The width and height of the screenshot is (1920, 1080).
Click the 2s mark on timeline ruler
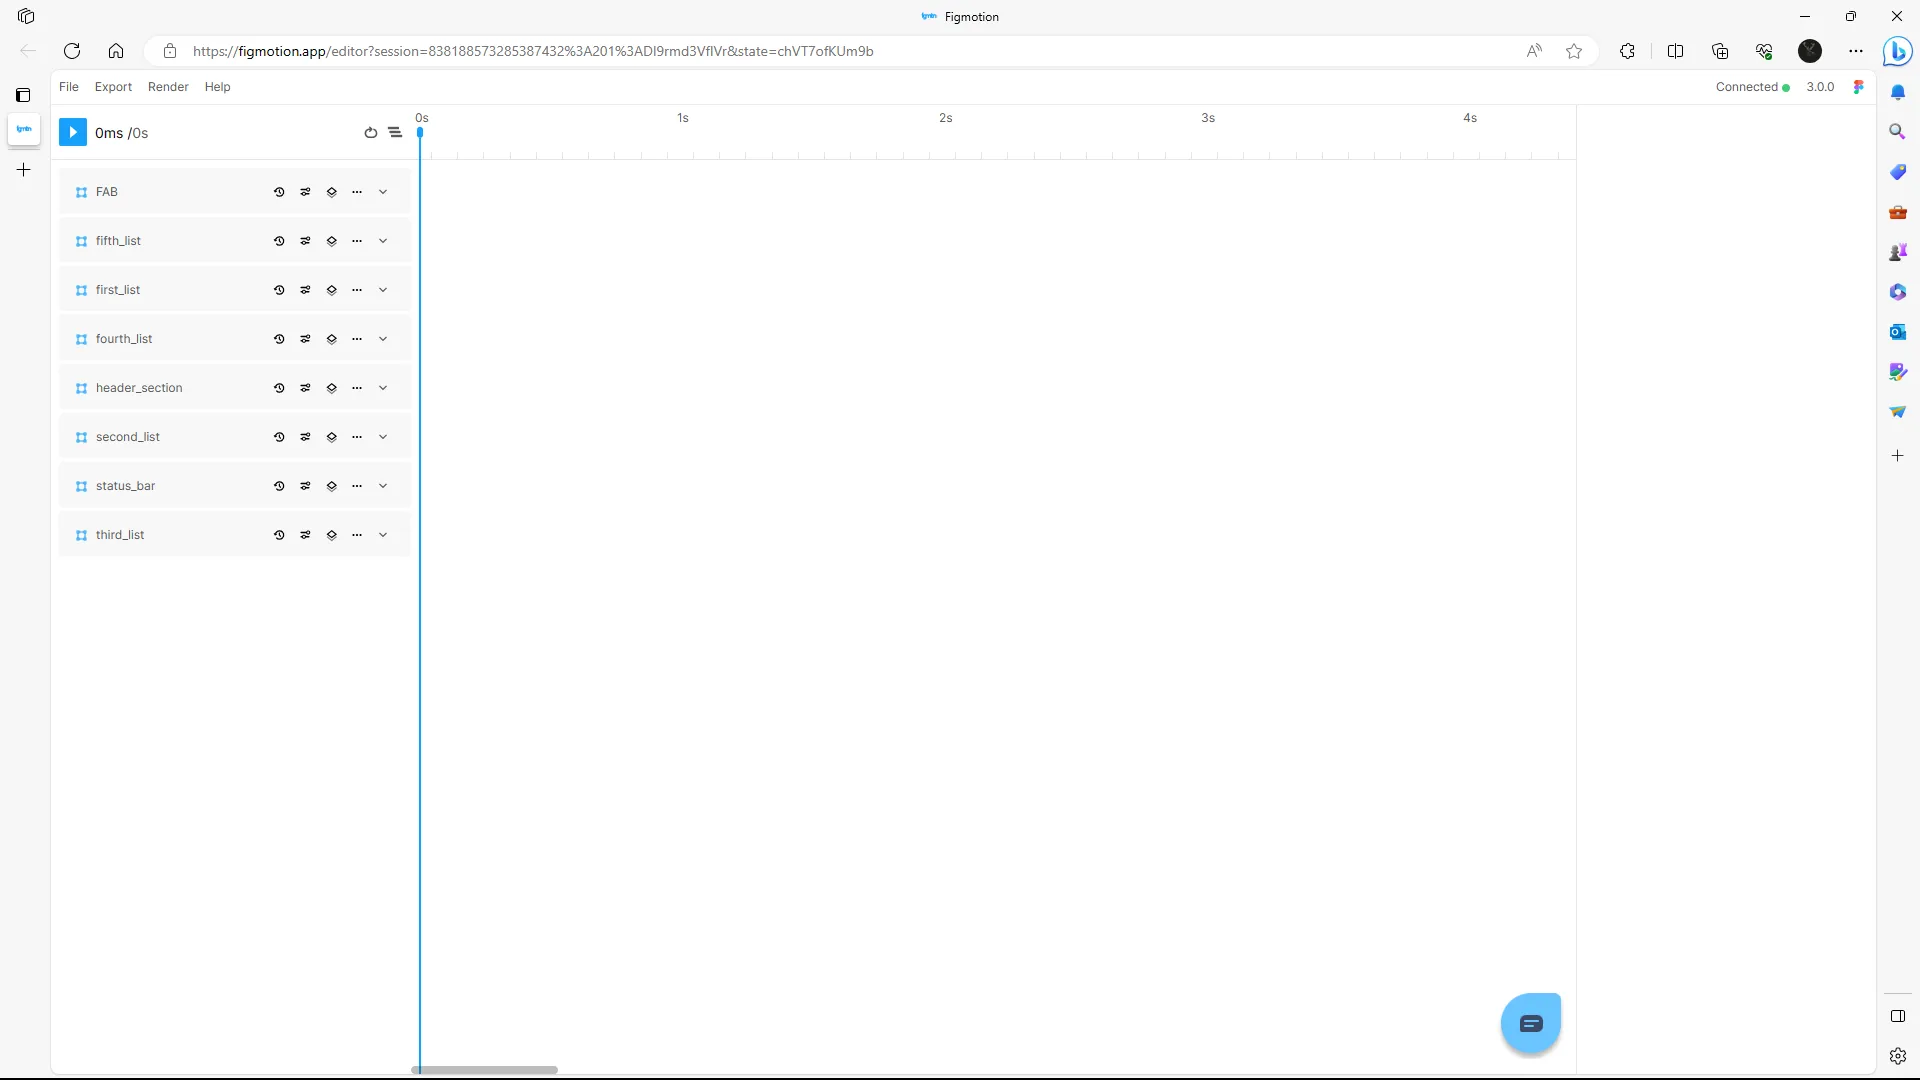coord(945,118)
